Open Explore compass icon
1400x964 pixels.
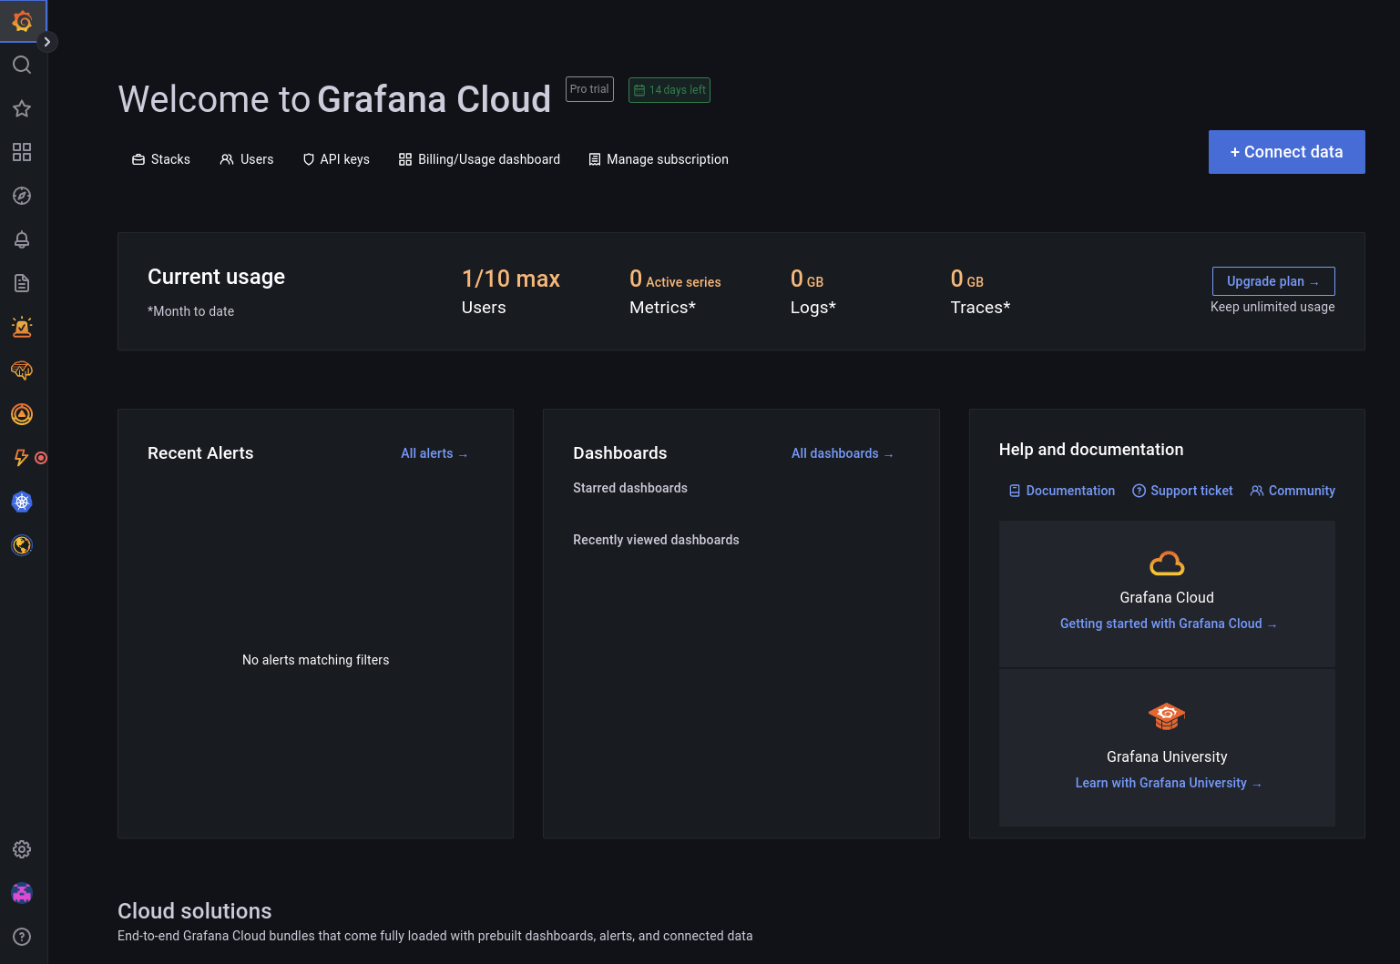[22, 196]
